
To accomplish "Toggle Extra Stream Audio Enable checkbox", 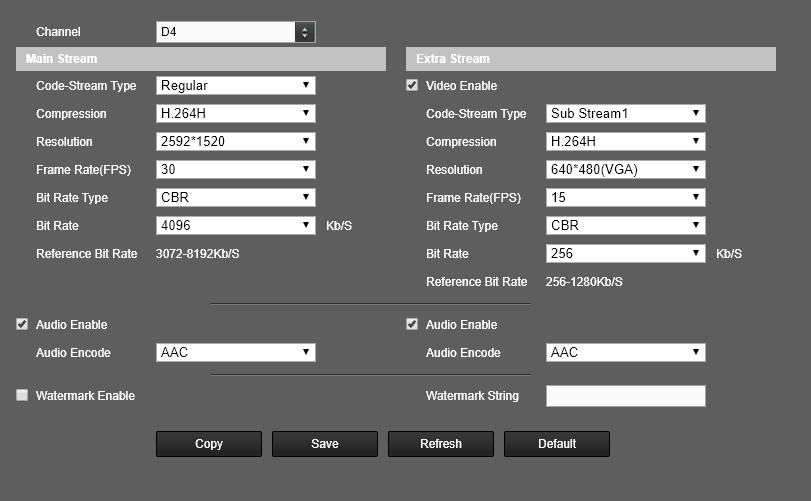I will [x=412, y=324].
